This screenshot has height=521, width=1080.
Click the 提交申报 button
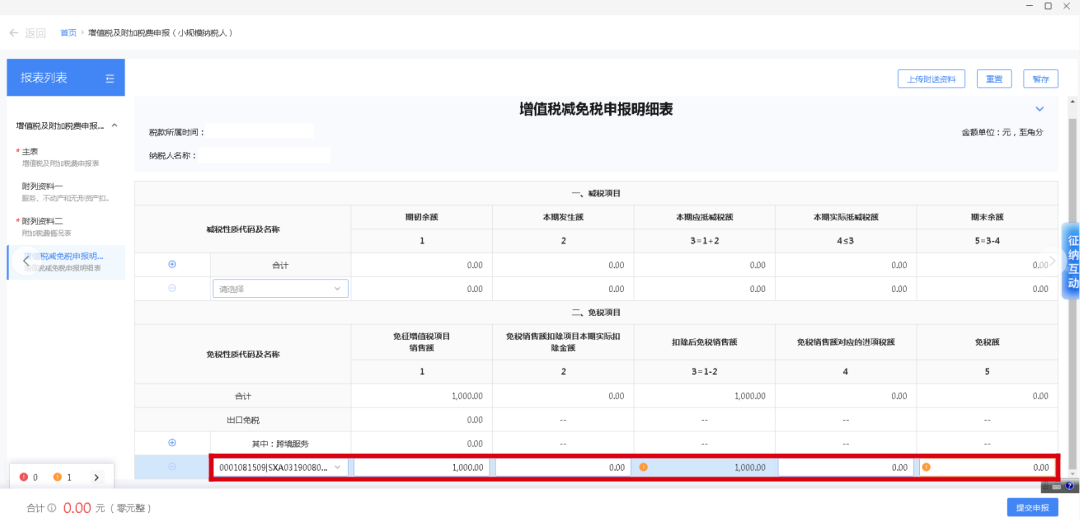tap(1032, 508)
